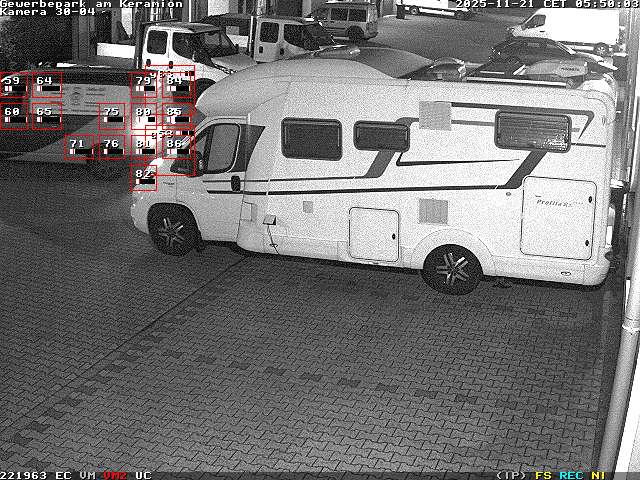Select detection zone 85
Viewport: 640px width, 480px height.
coord(177,116)
